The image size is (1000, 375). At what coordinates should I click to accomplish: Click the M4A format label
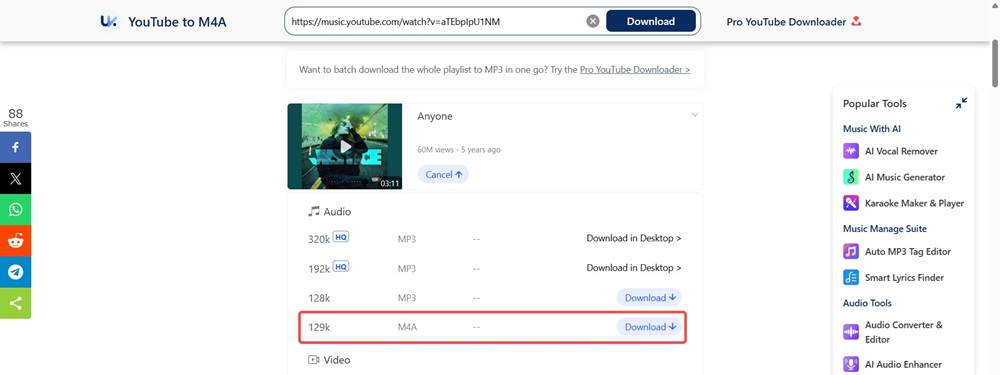[408, 327]
